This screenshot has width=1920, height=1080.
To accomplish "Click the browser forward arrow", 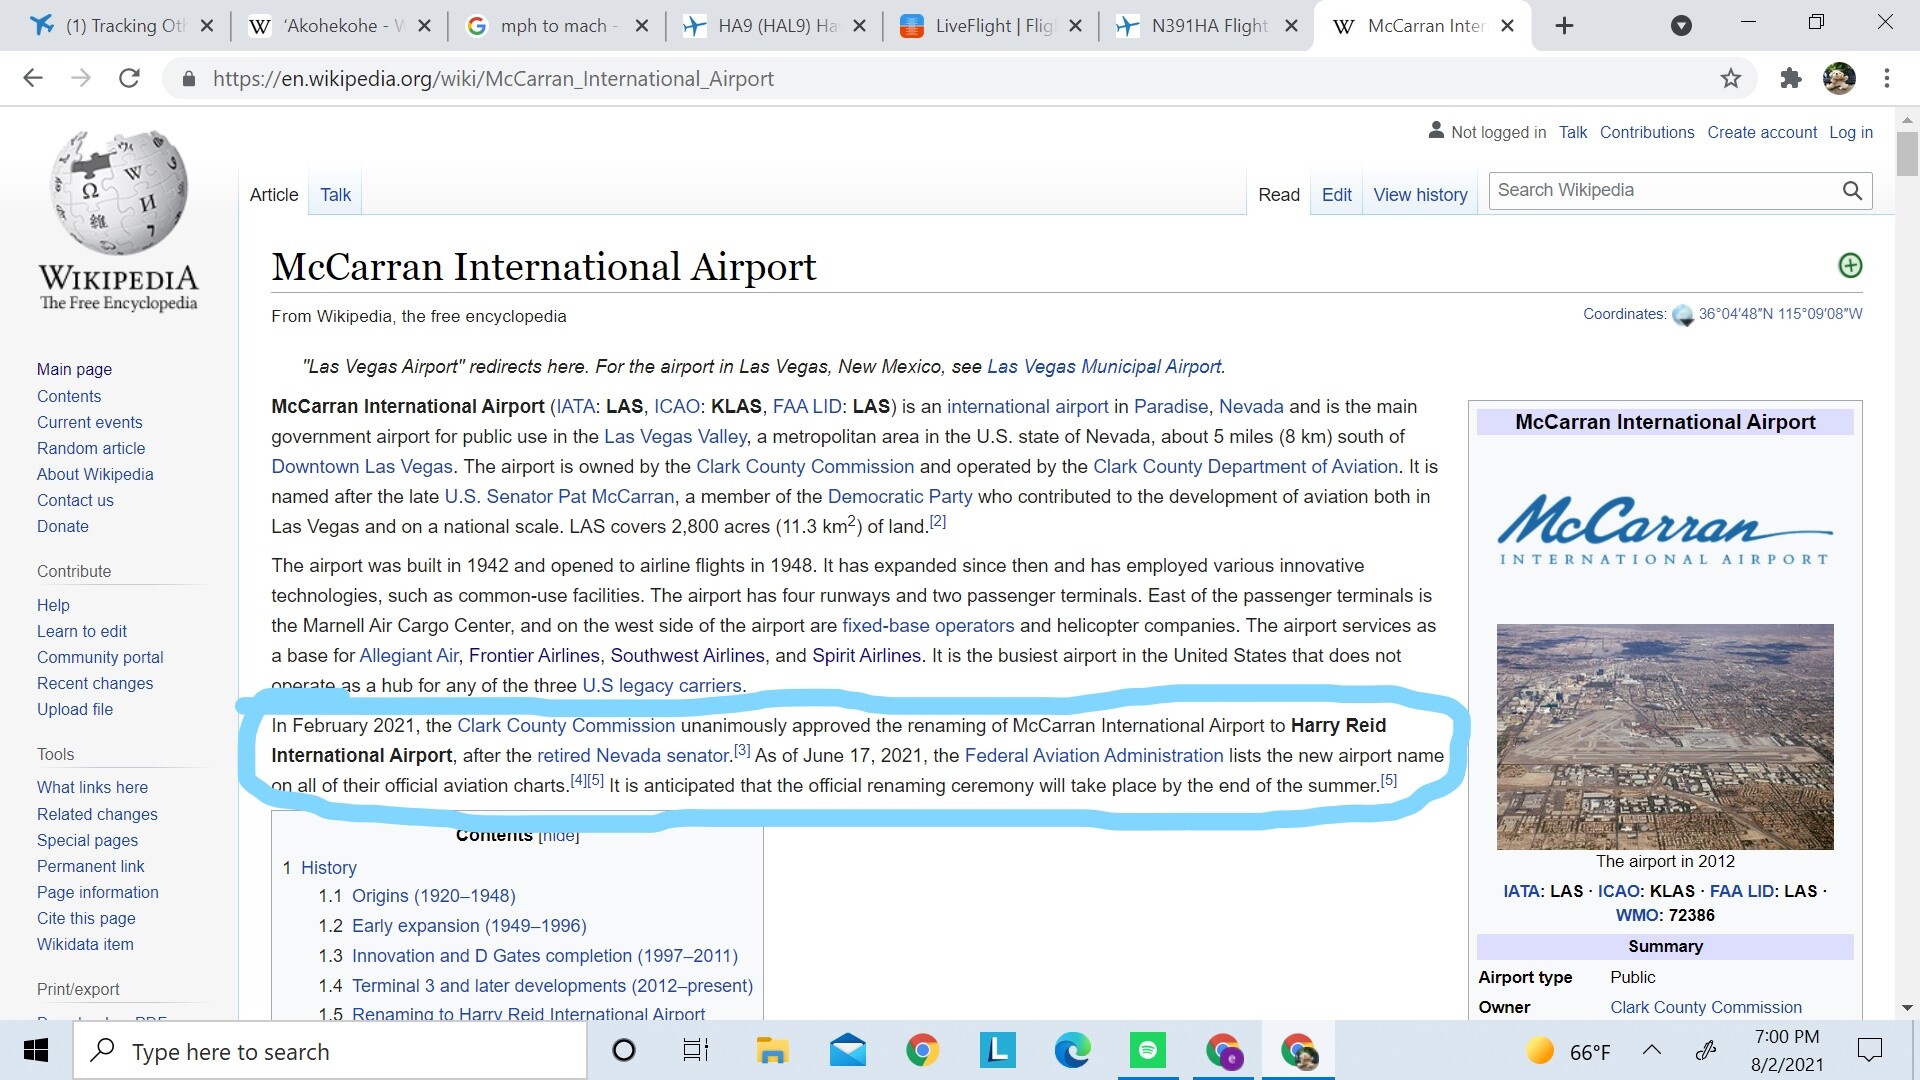I will (81, 78).
